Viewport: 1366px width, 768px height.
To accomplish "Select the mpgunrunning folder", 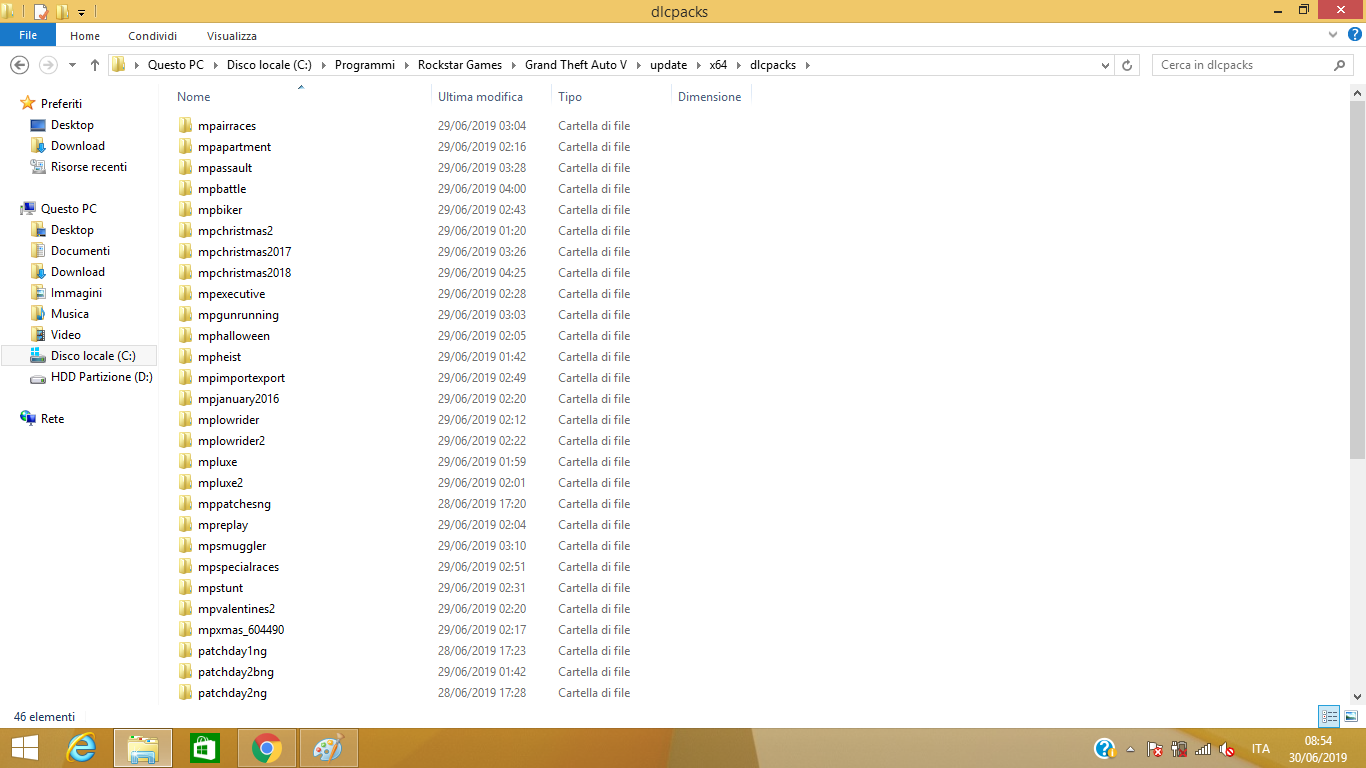I will click(x=238, y=315).
